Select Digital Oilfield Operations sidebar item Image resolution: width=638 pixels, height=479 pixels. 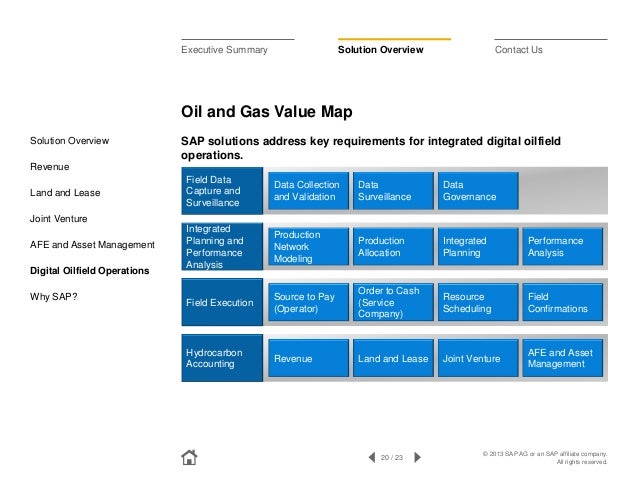(x=90, y=271)
